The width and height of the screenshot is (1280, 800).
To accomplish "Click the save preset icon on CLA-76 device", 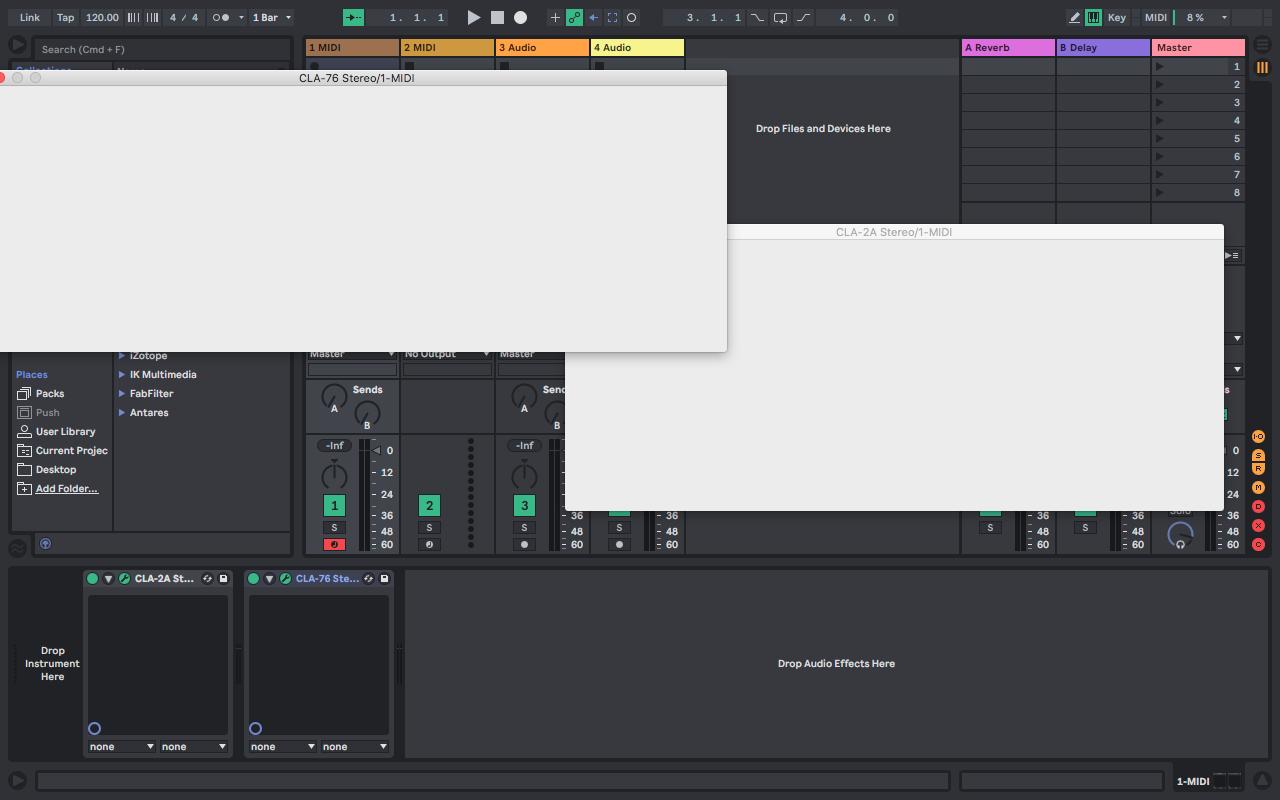I will 384,579.
